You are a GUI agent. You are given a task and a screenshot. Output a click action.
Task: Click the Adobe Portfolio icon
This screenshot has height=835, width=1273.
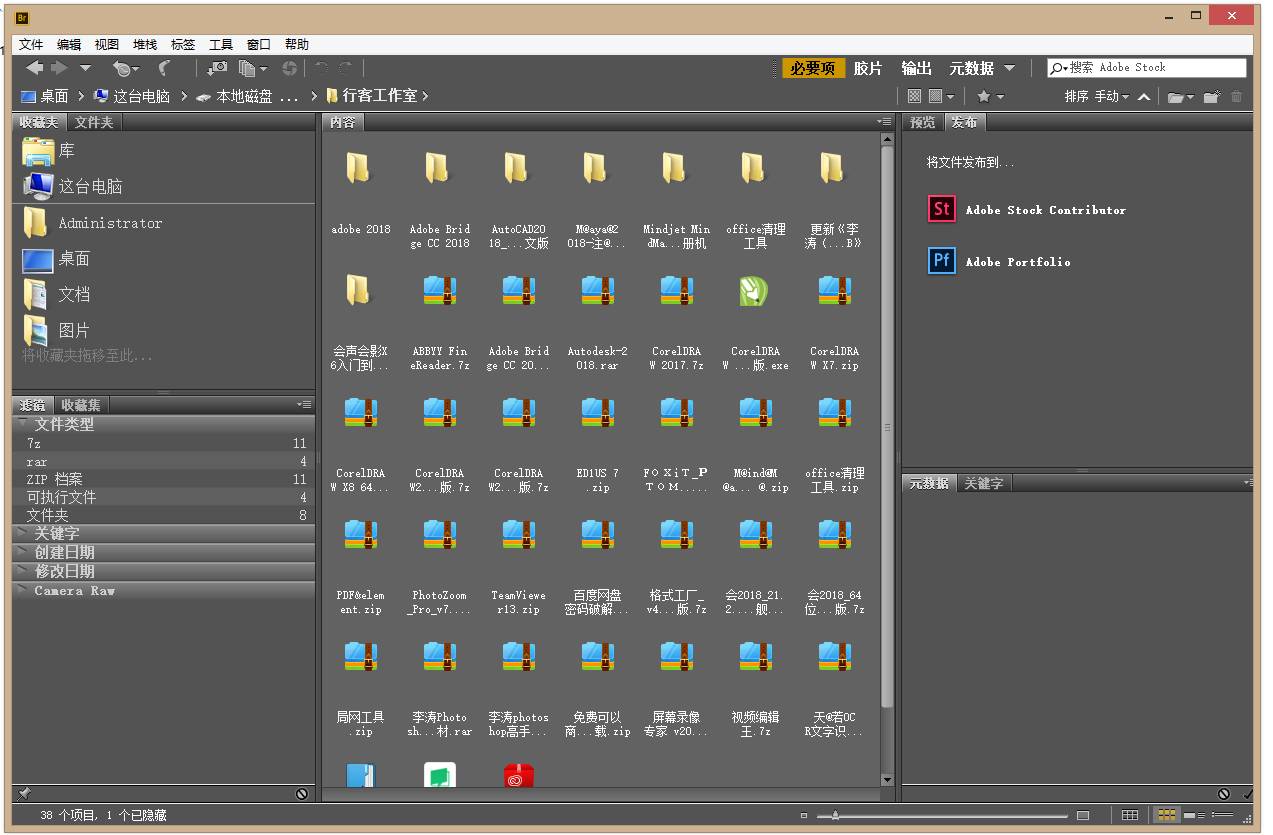(x=940, y=261)
